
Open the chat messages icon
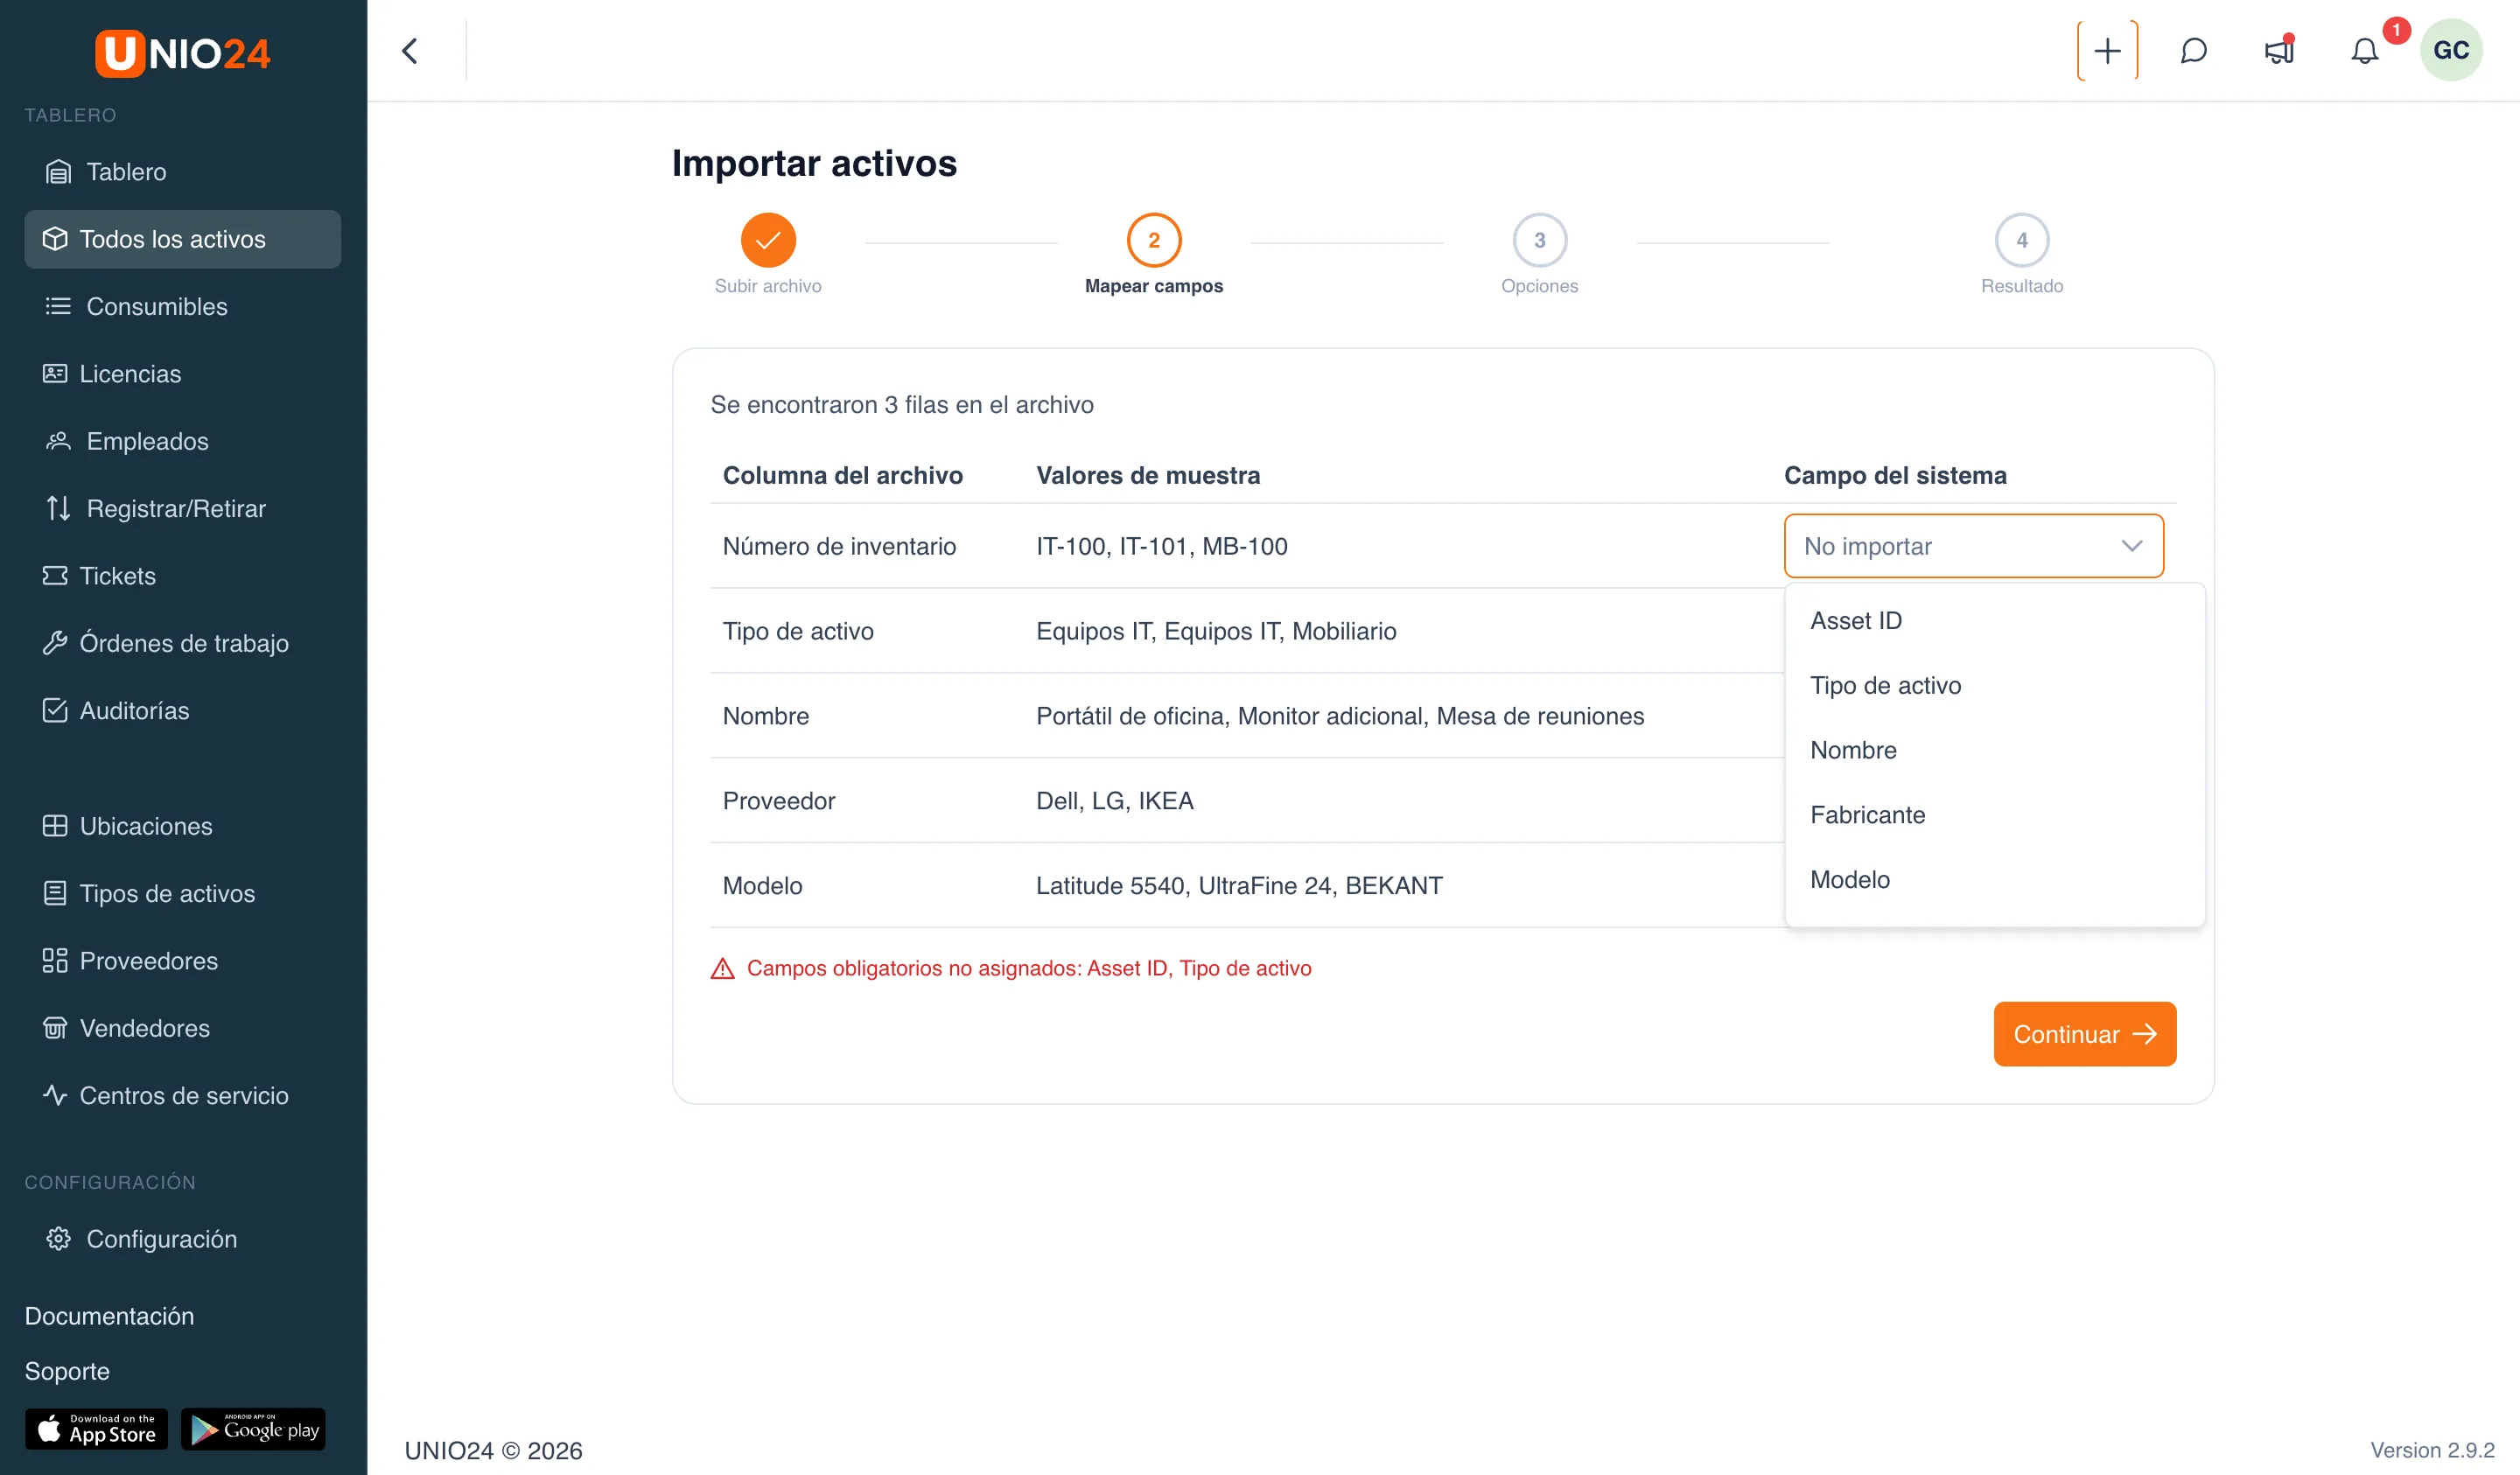click(x=2193, y=51)
